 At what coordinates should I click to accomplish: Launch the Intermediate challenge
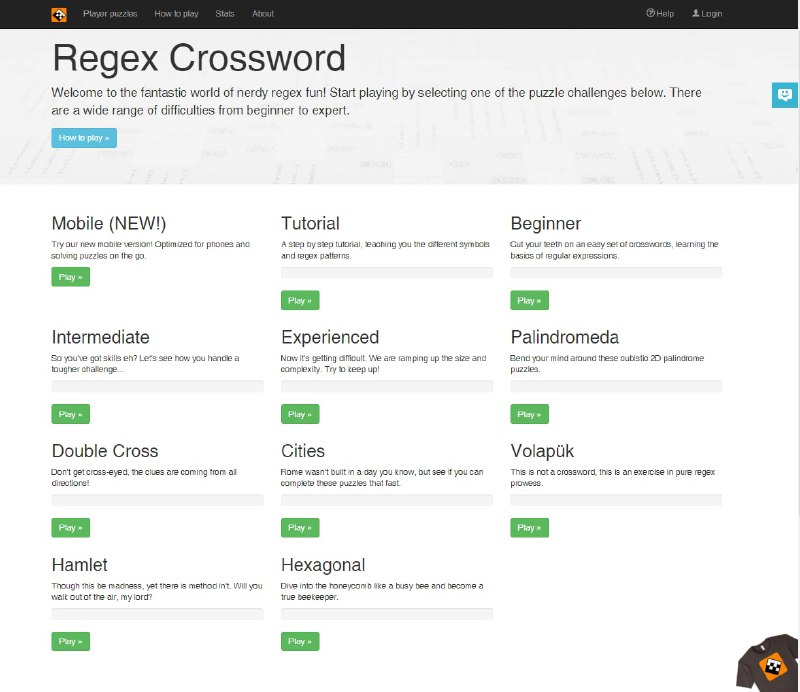pyautogui.click(x=69, y=414)
